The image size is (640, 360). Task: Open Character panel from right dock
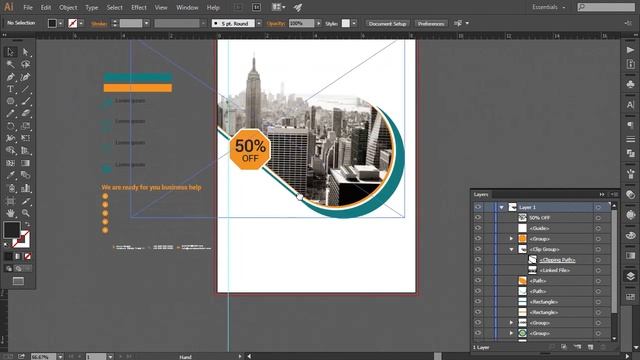[x=630, y=105]
